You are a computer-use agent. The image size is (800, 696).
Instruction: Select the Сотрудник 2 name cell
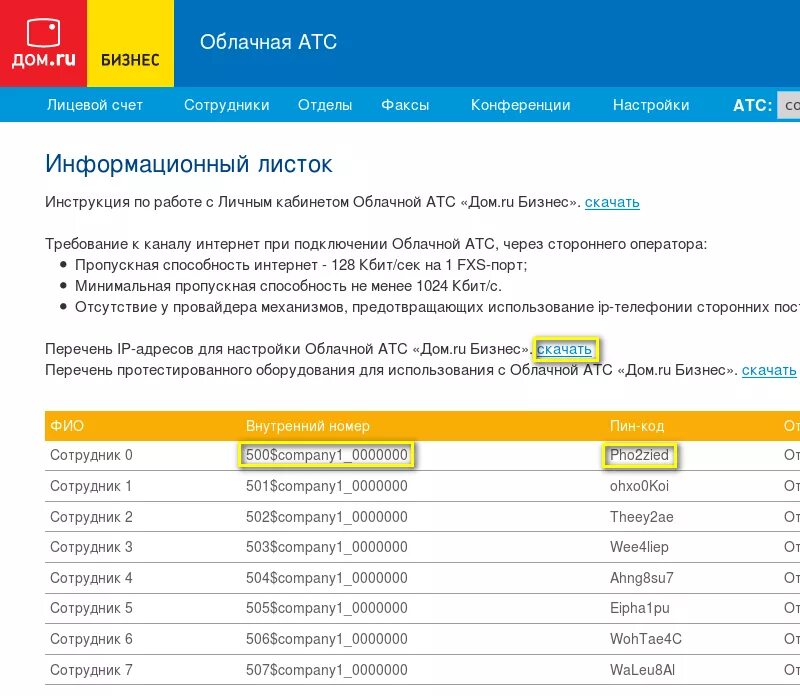click(x=91, y=517)
